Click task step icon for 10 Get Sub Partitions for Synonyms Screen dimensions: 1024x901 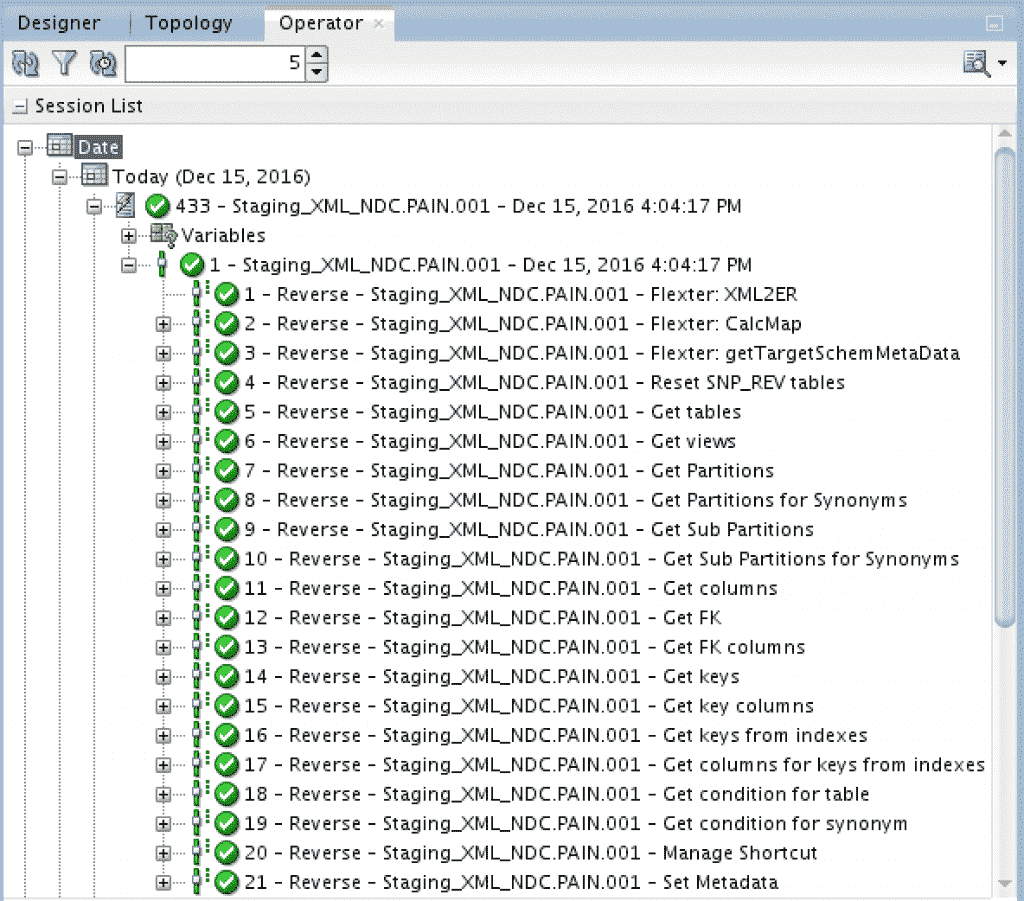pos(200,558)
